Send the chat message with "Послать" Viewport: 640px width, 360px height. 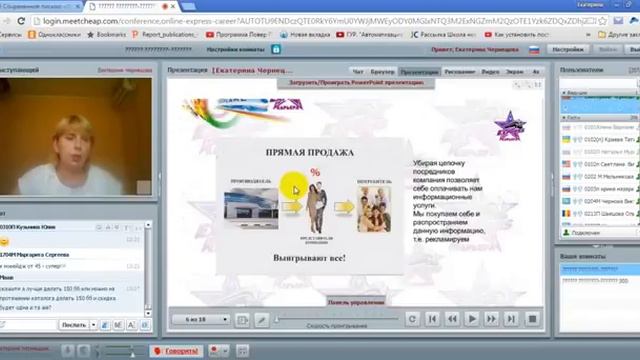click(74, 325)
